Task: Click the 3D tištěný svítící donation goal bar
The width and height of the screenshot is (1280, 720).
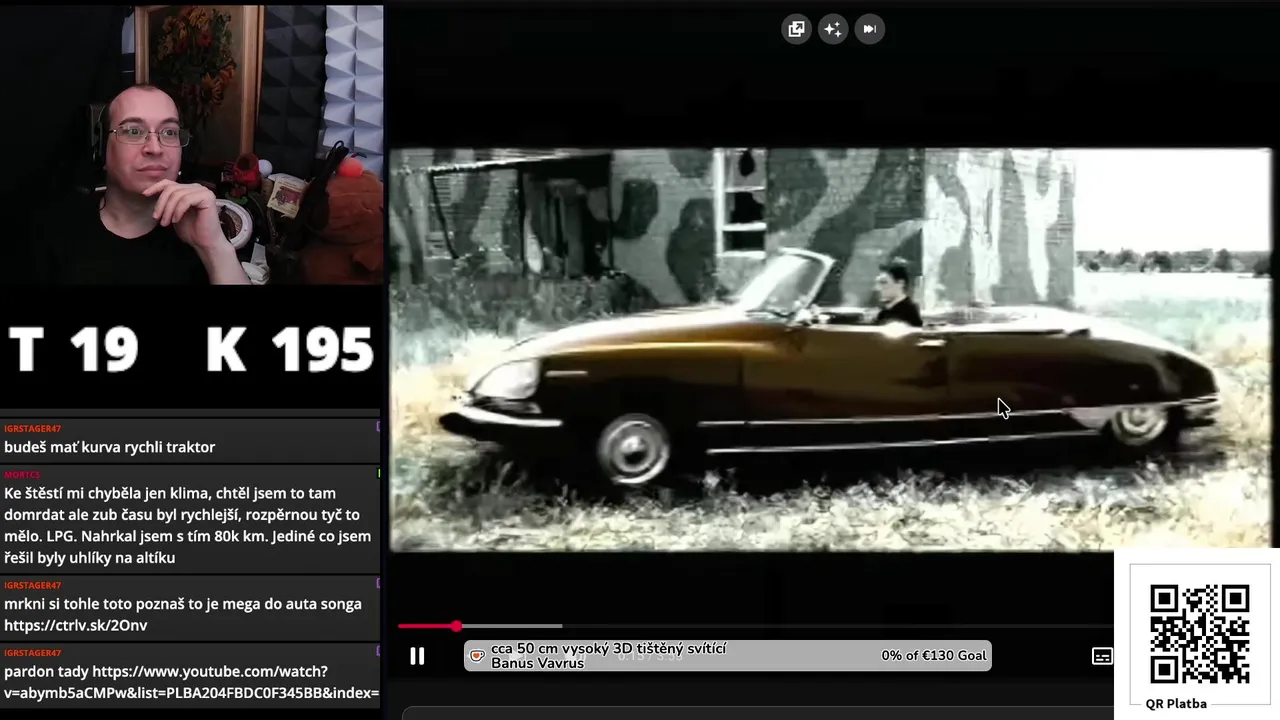Action: tap(727, 655)
